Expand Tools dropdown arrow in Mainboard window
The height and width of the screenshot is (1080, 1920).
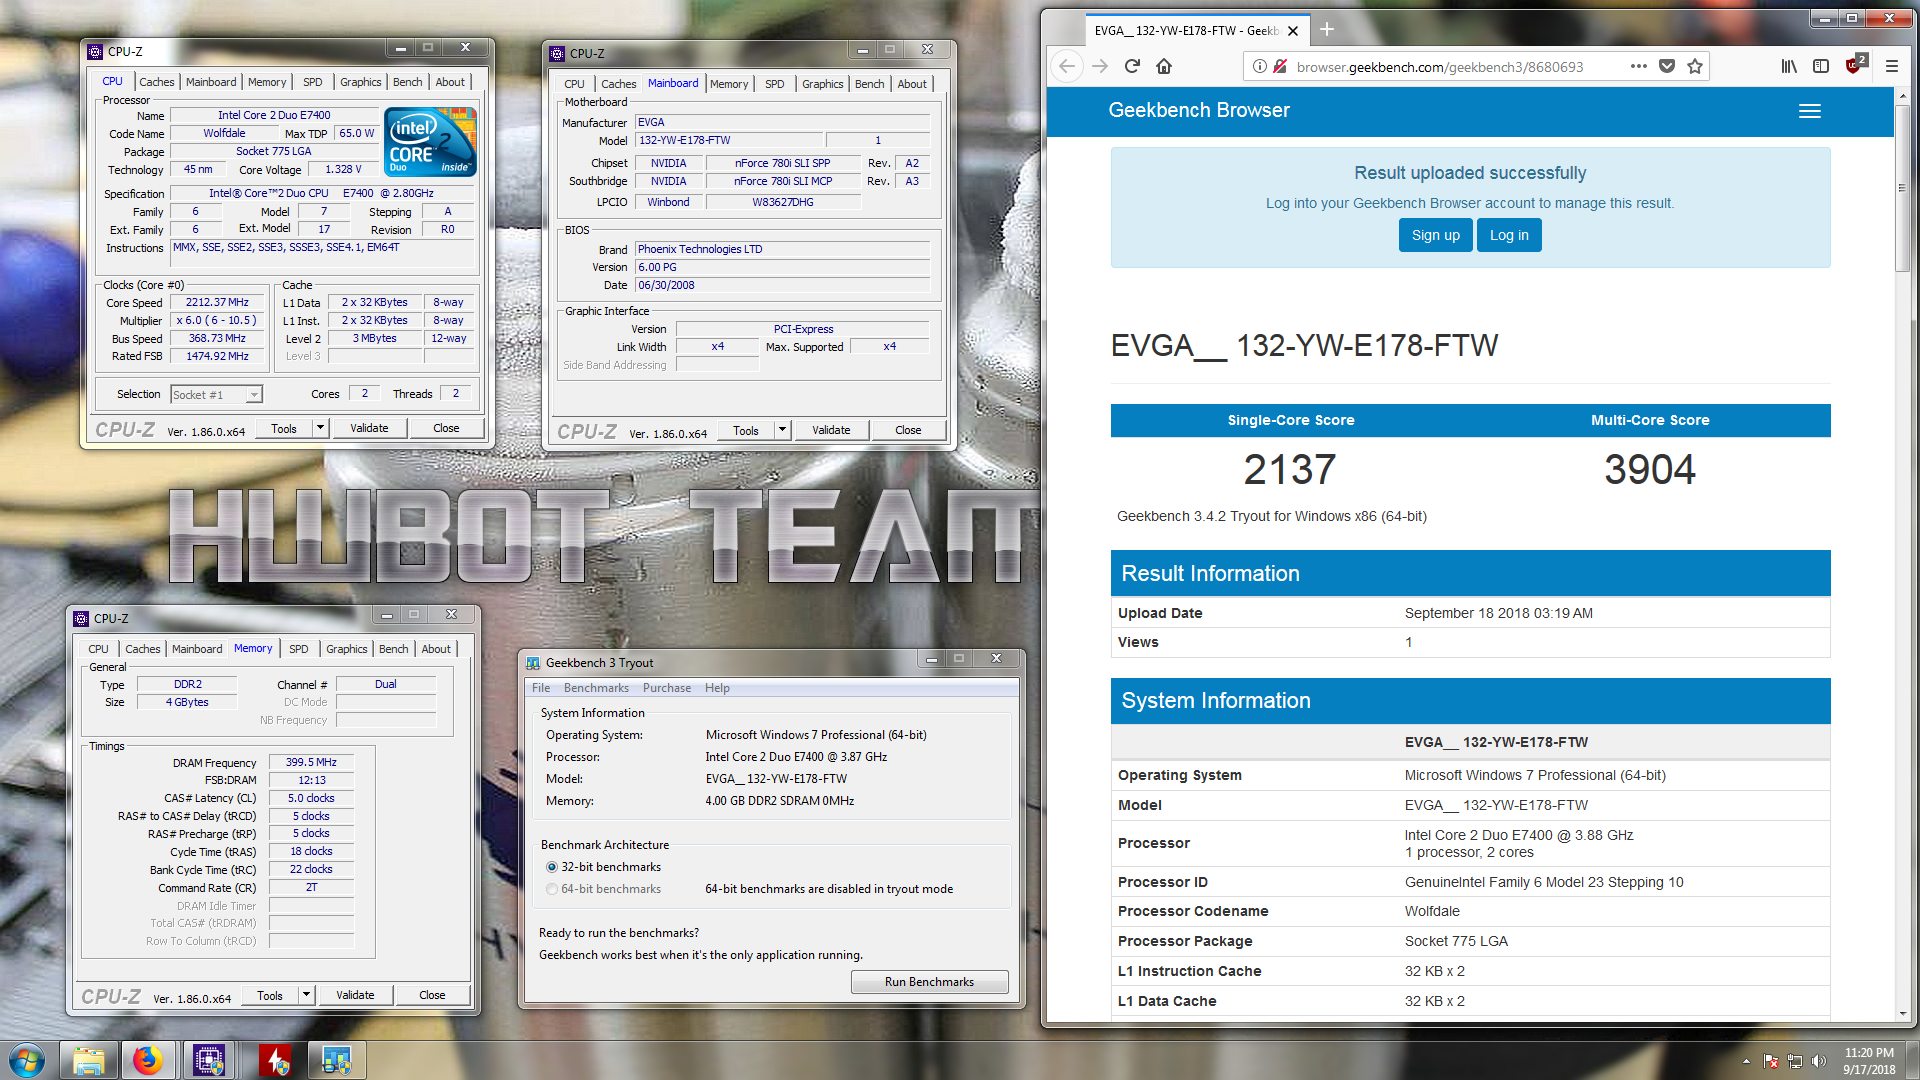coord(782,430)
